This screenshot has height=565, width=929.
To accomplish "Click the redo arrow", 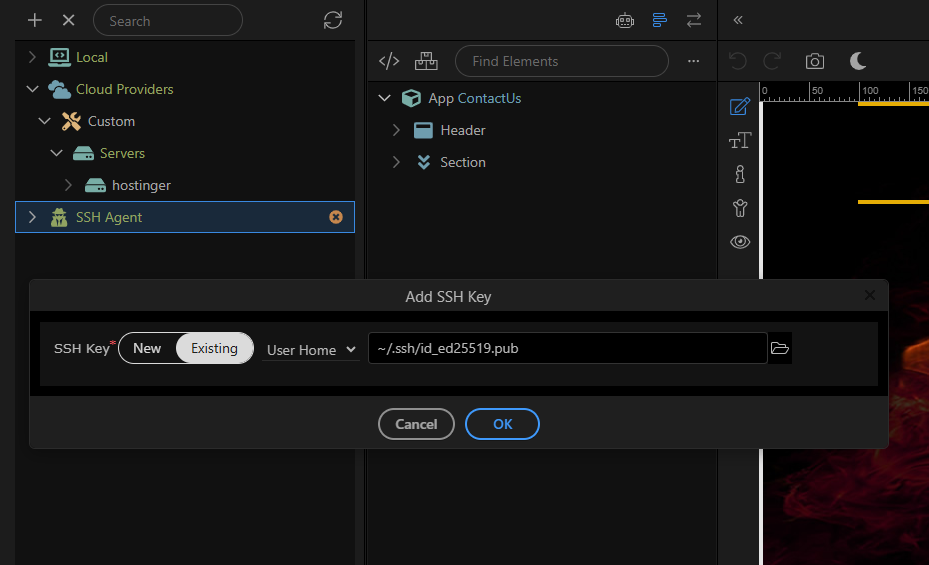I will tap(773, 61).
